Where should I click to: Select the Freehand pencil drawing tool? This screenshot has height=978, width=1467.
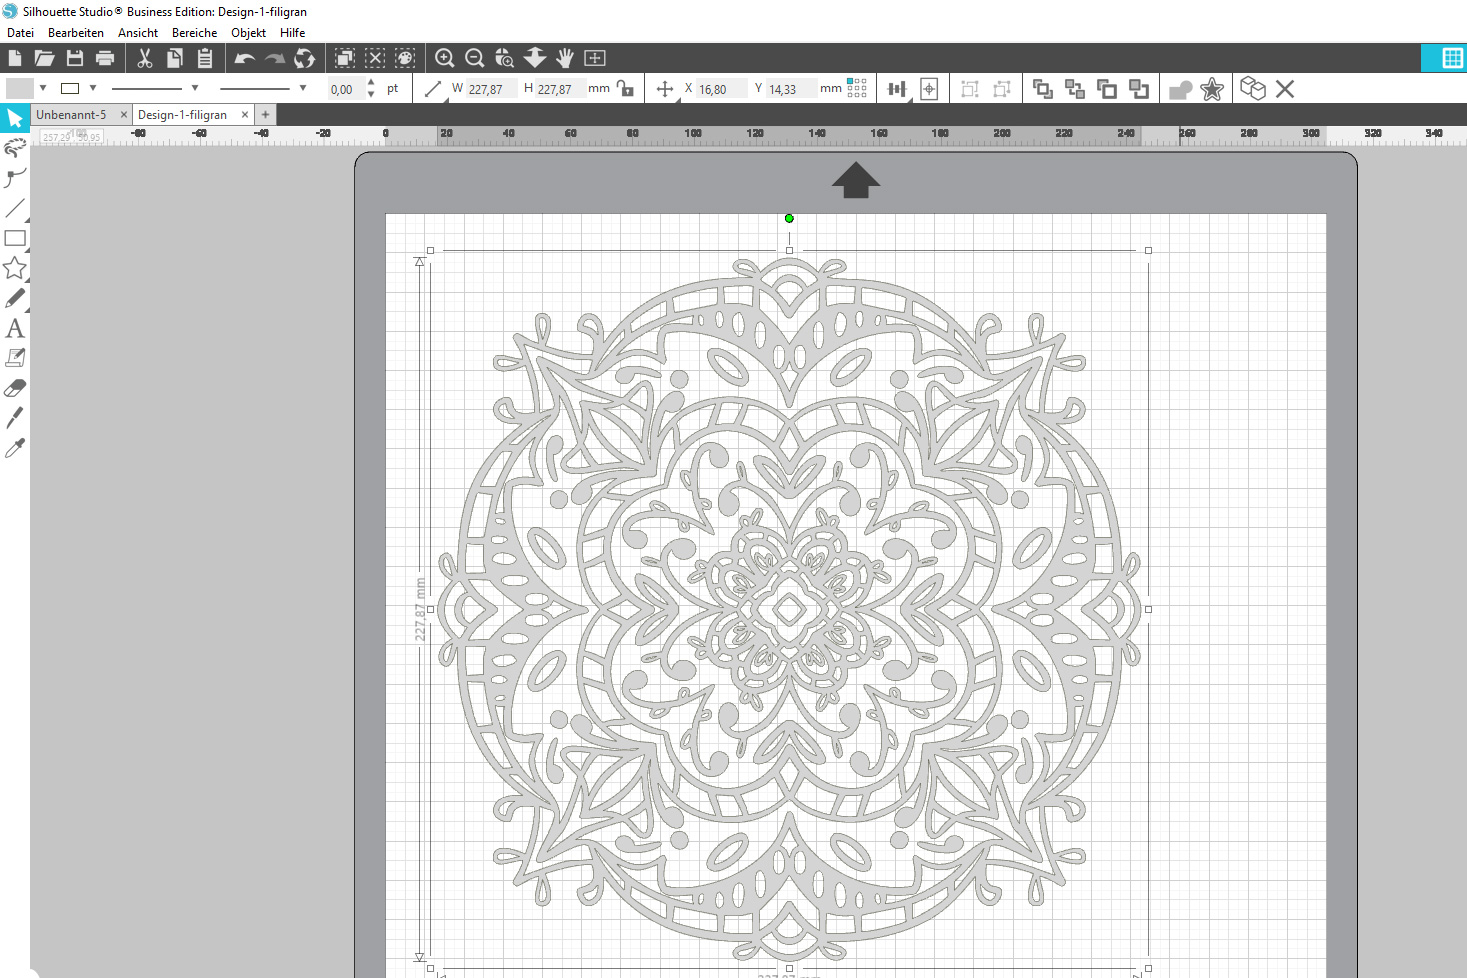[15, 298]
